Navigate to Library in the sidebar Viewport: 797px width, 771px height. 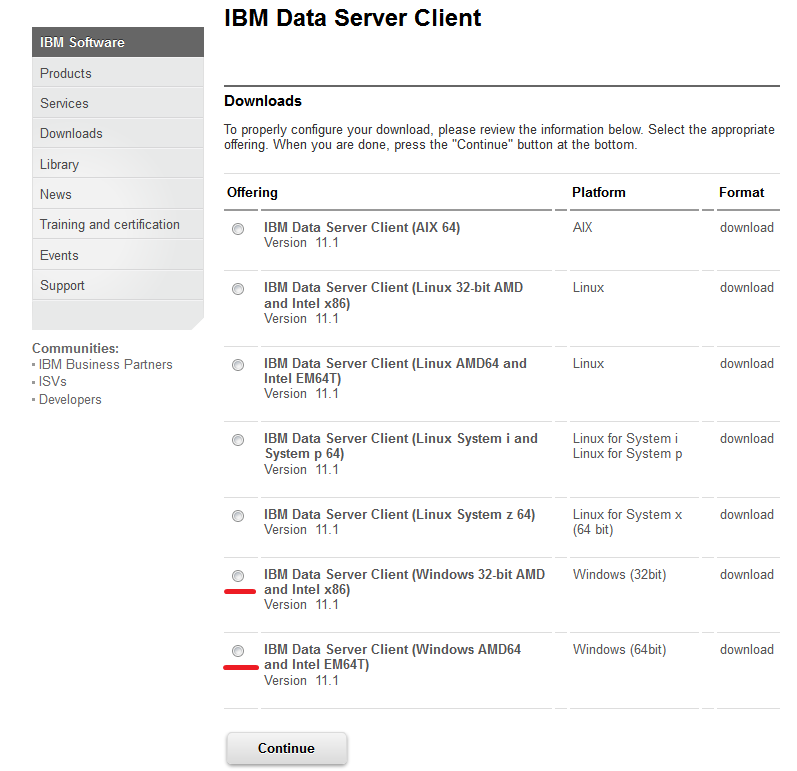118,164
